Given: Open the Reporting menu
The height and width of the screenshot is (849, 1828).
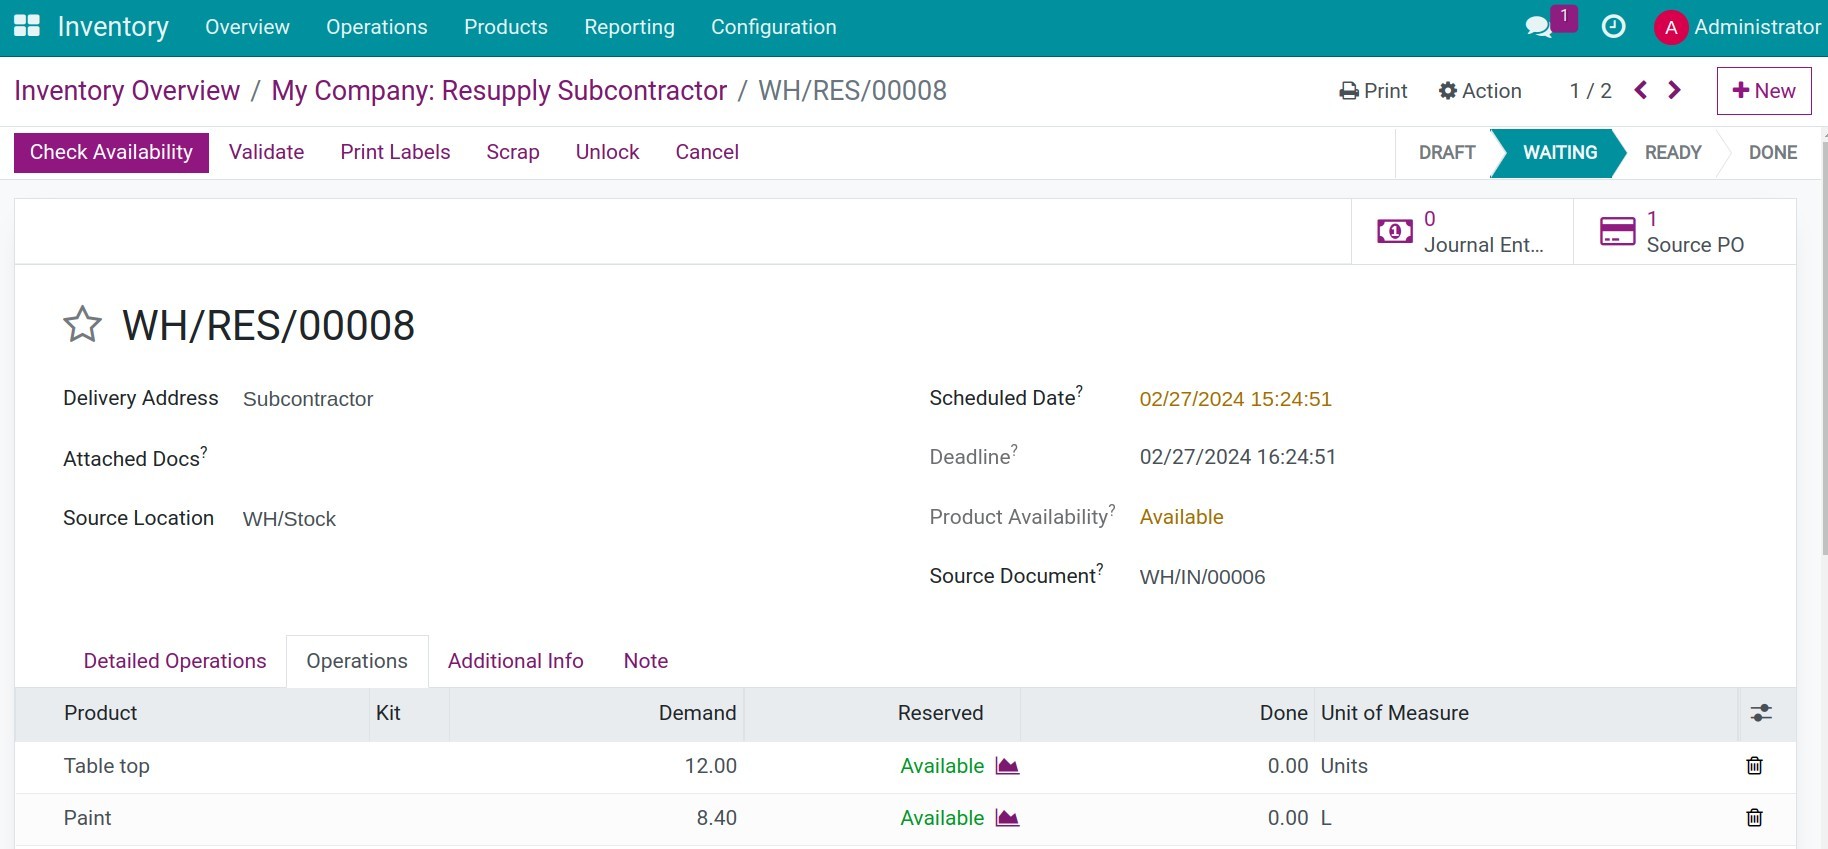Looking at the screenshot, I should point(629,27).
